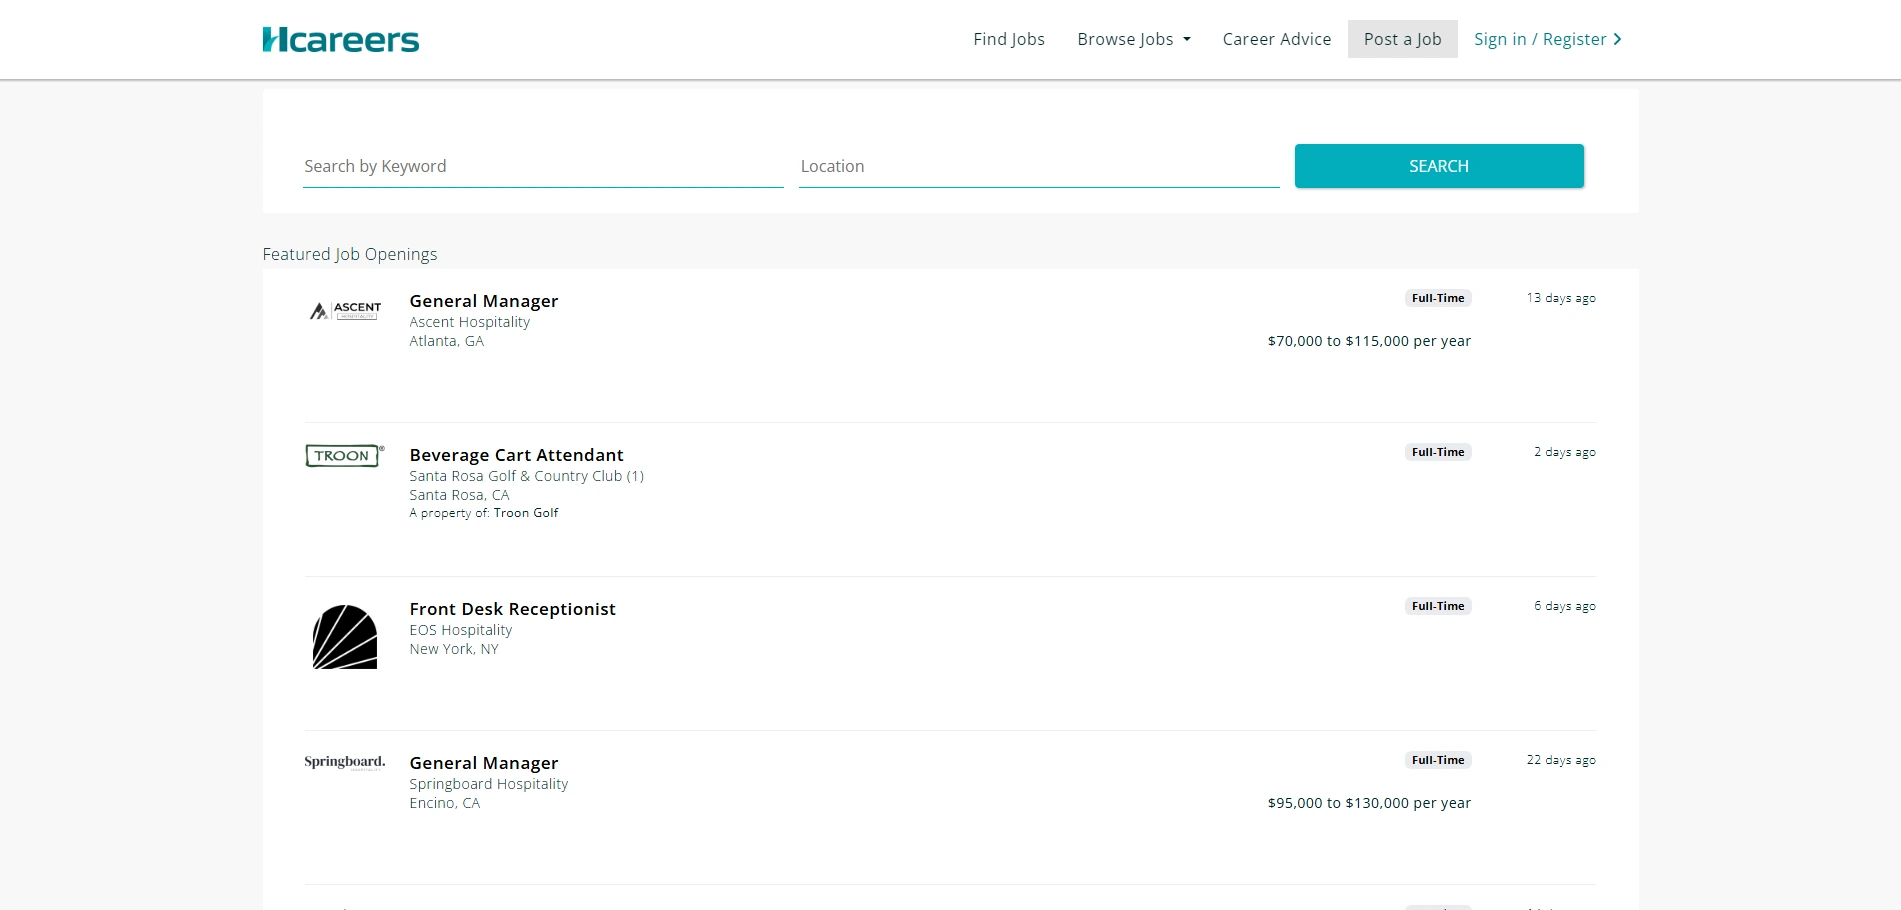This screenshot has width=1901, height=910.
Task: Open Career Advice page
Action: coord(1277,39)
